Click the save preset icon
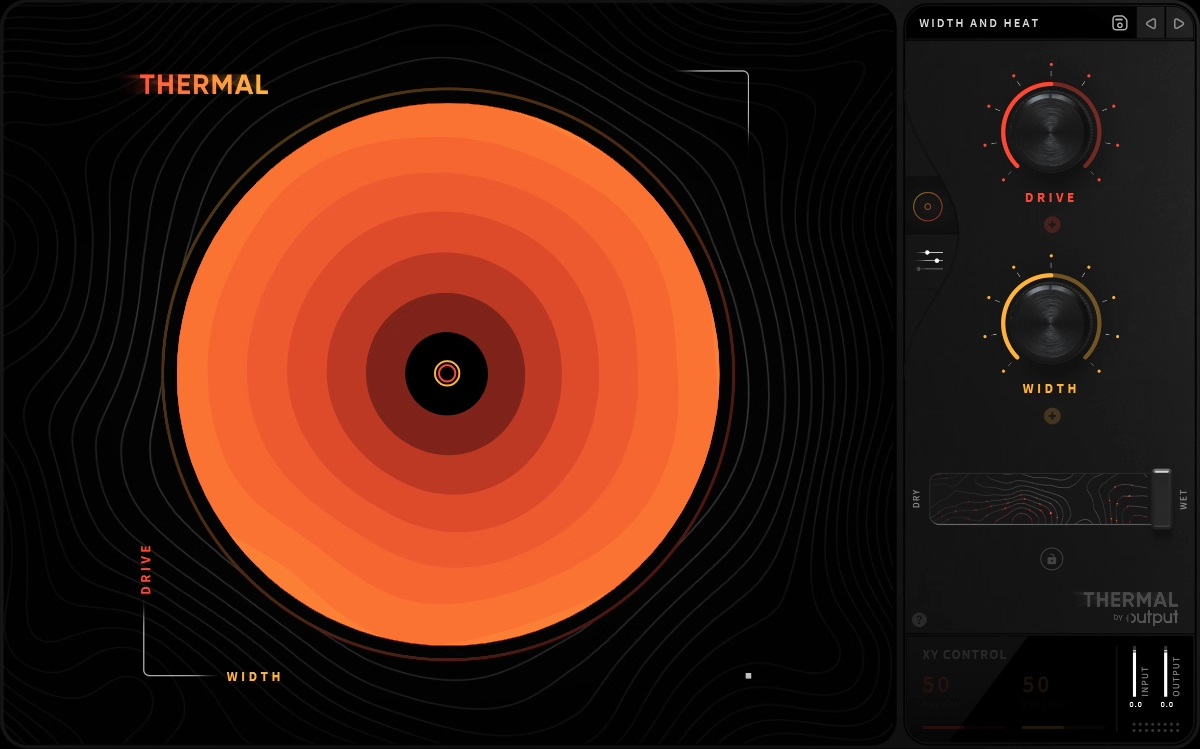This screenshot has height=749, width=1200. 1120,23
